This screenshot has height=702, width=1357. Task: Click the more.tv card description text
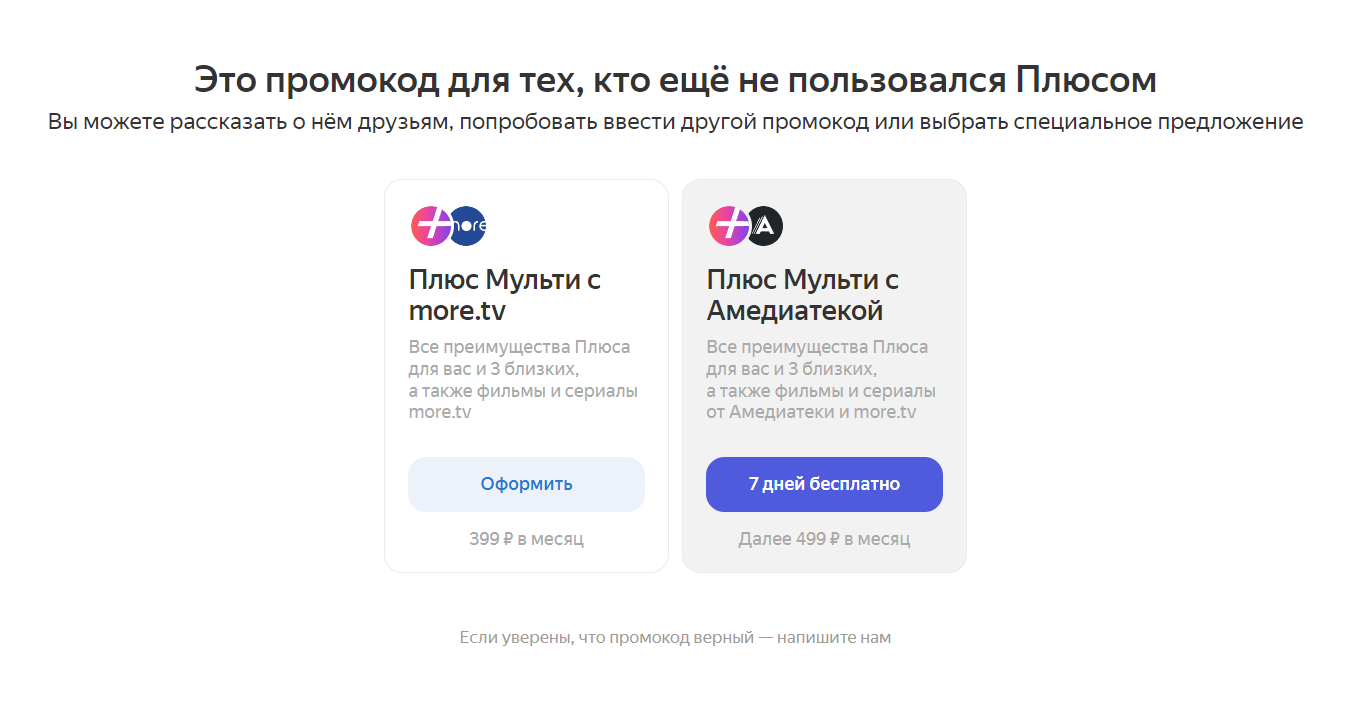[523, 380]
